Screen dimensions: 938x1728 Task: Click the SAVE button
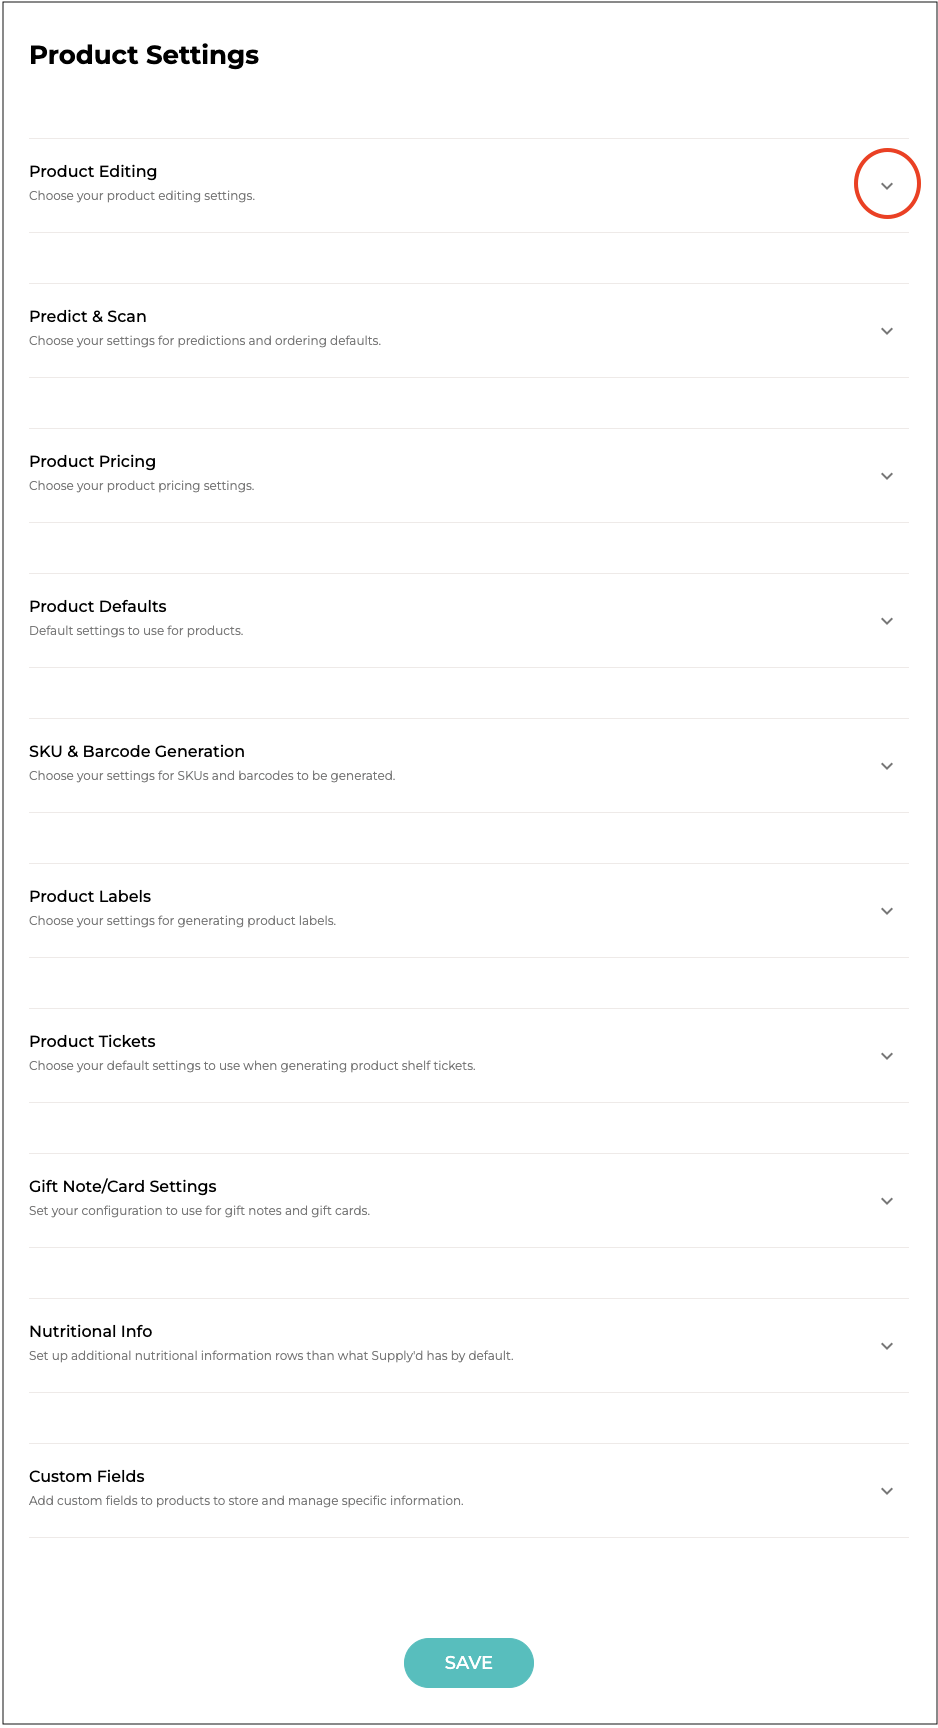[x=468, y=1662]
